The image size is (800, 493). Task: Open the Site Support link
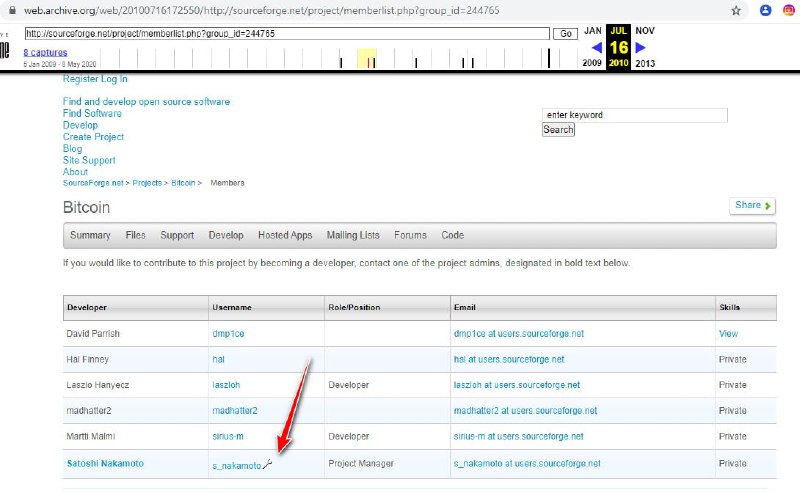tap(89, 160)
